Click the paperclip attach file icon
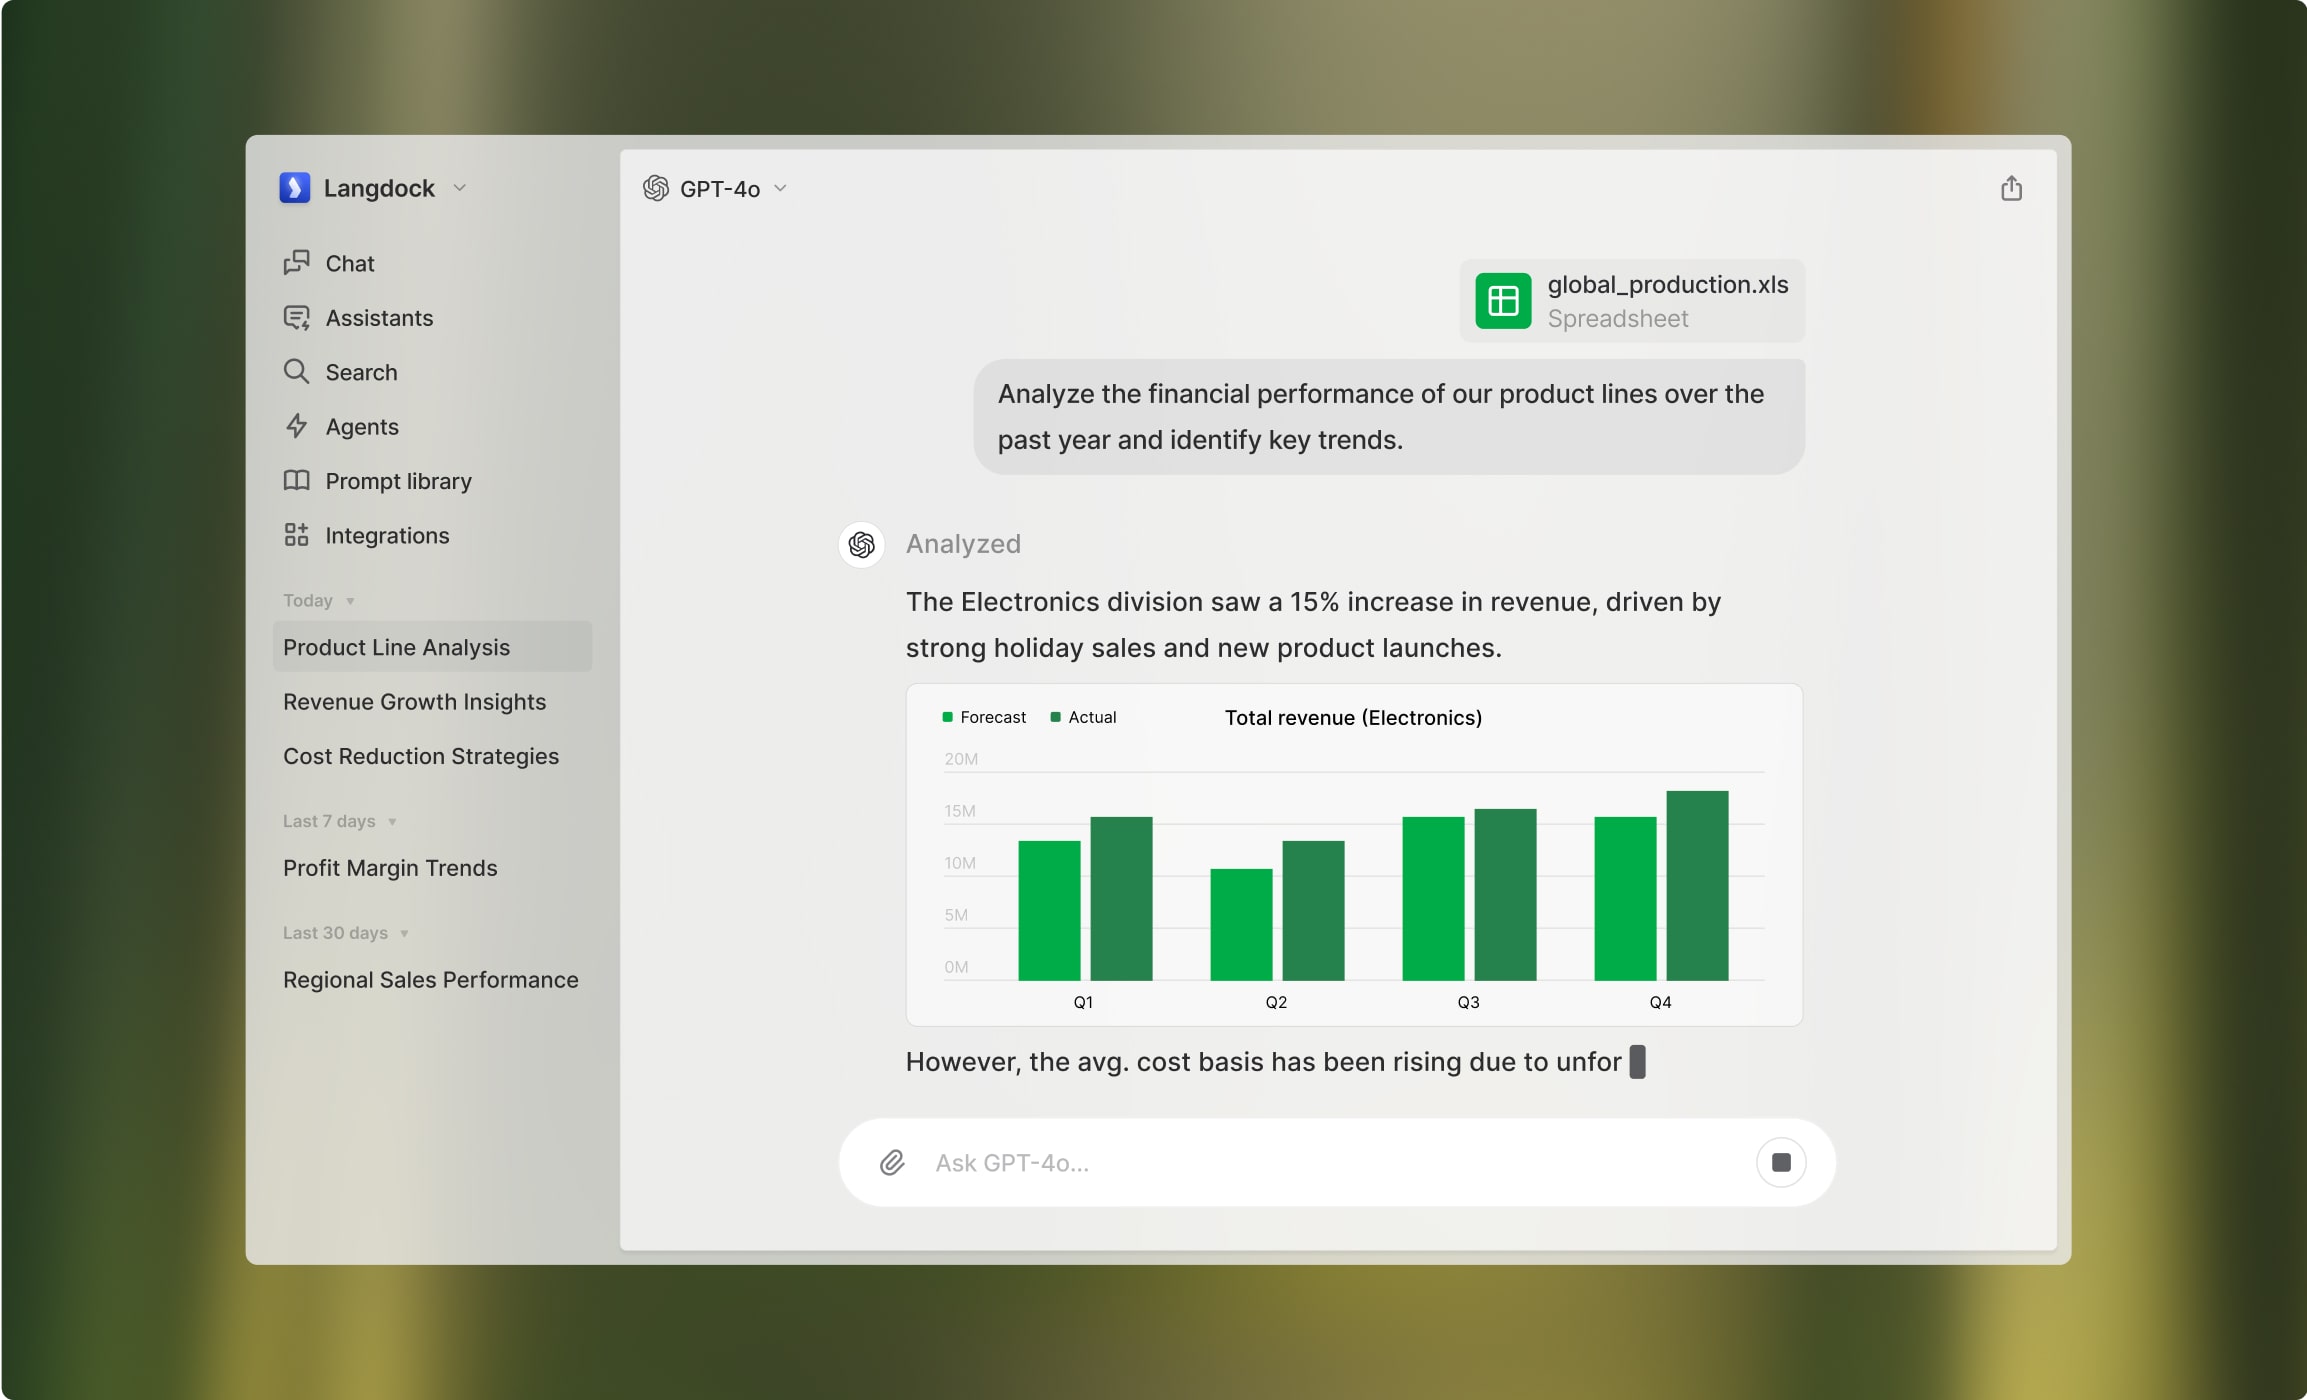2307x1400 pixels. [892, 1162]
